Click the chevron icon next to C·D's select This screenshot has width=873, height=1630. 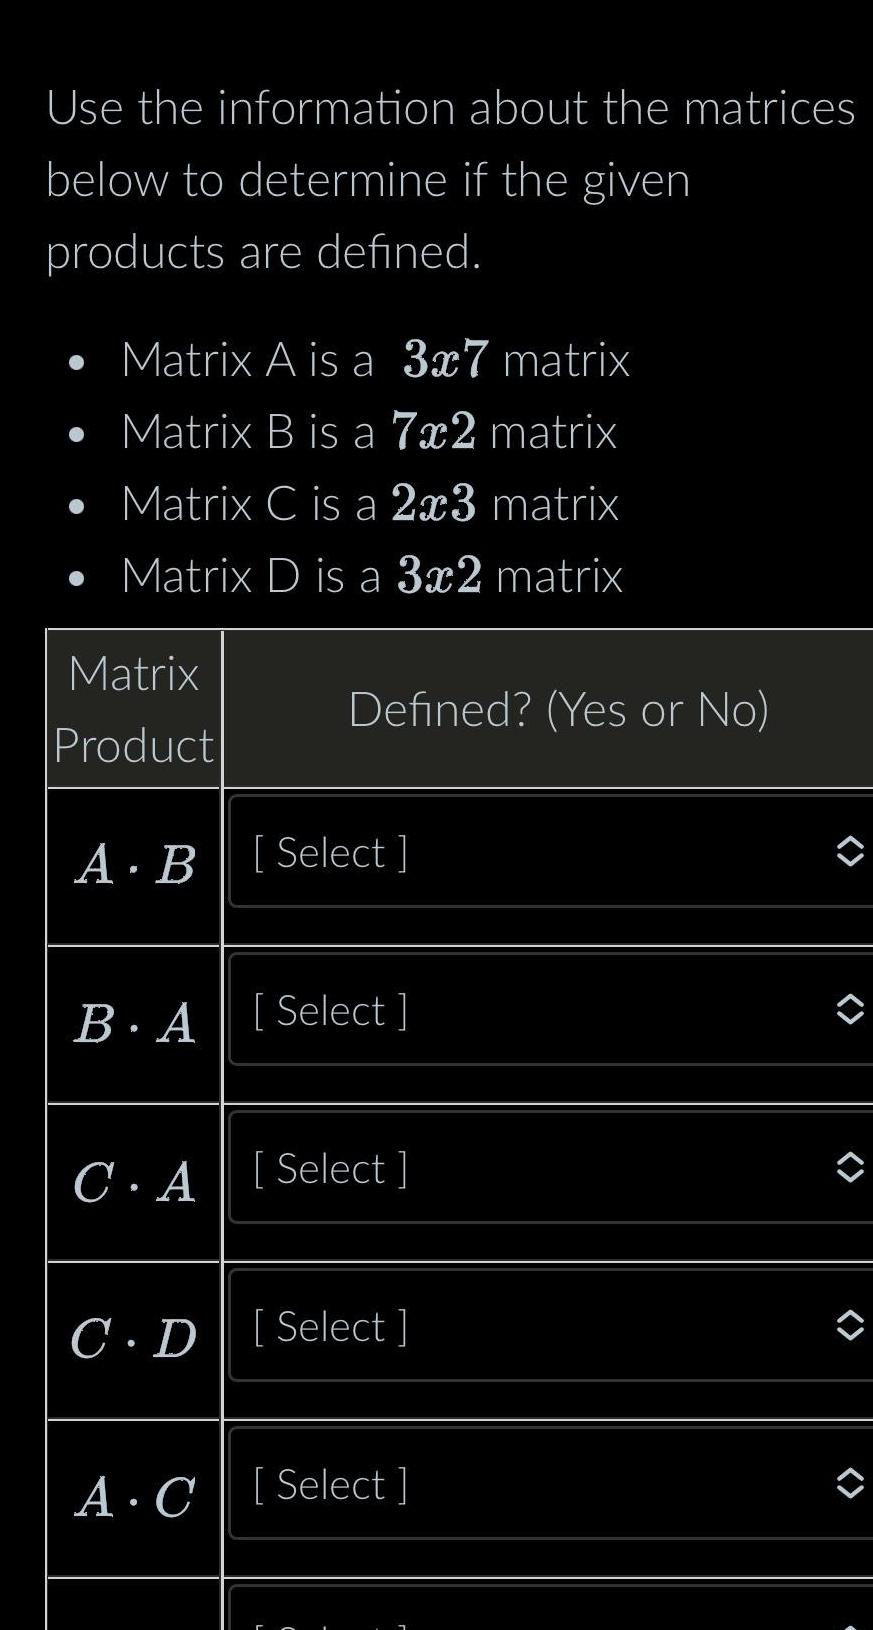click(849, 1326)
